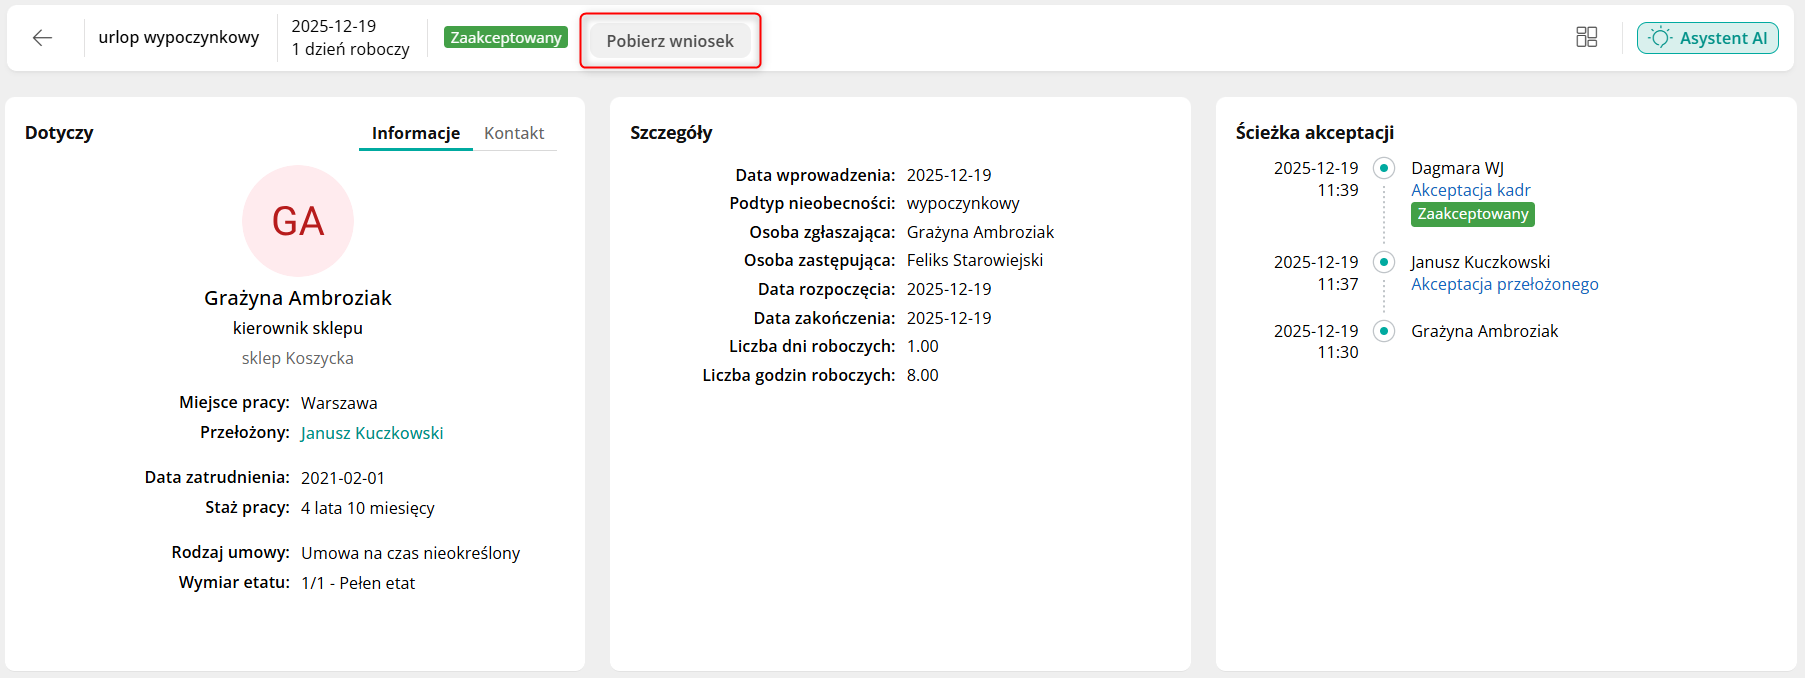Toggle the Zaakceptowany label in Ścieżka akceptacji
The image size is (1805, 678).
pyautogui.click(x=1472, y=214)
